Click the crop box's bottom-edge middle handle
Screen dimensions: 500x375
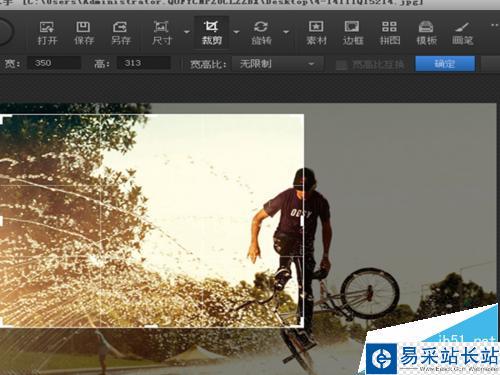[x=151, y=326]
